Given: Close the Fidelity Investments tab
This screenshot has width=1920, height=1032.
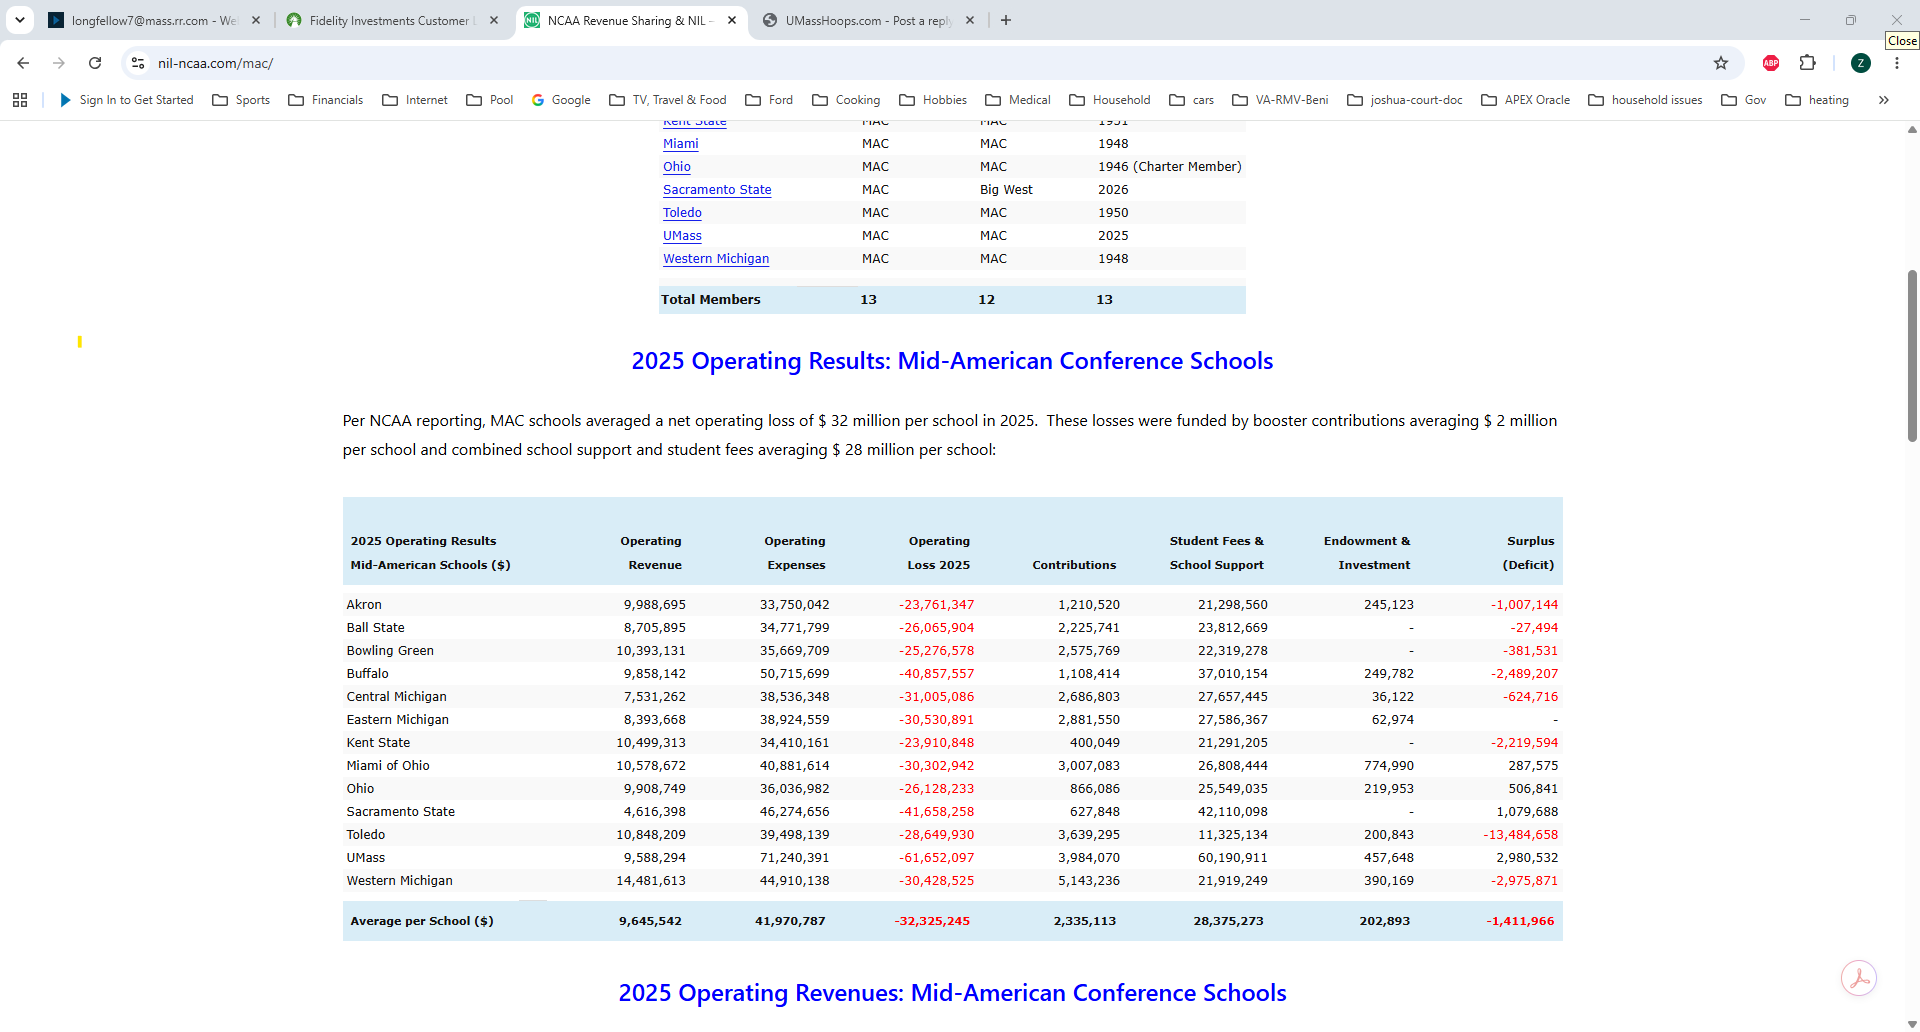Looking at the screenshot, I should (494, 20).
